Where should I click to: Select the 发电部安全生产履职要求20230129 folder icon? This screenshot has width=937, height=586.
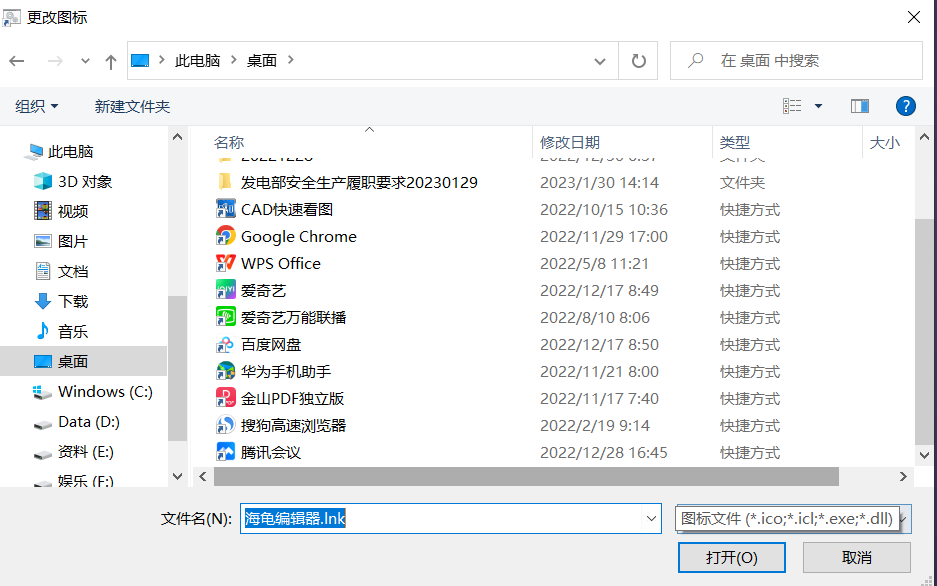point(225,182)
